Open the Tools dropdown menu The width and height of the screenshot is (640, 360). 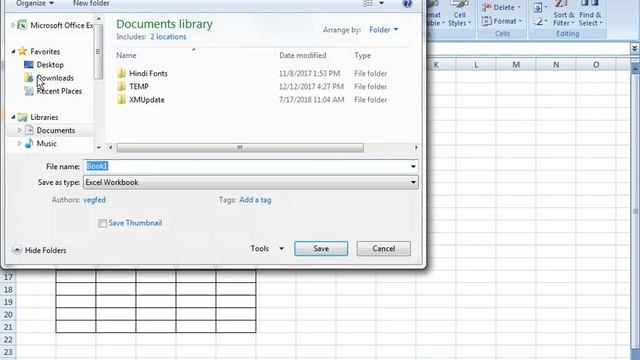267,249
